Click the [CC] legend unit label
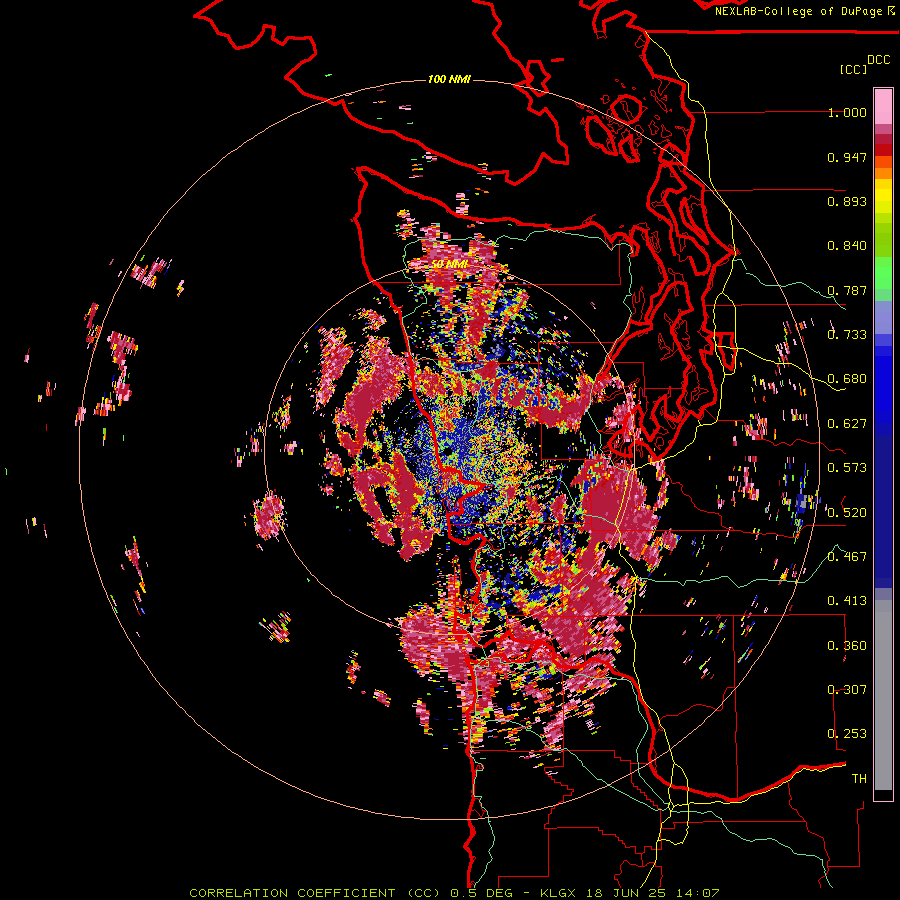Screen dimensions: 900x900 [853, 69]
